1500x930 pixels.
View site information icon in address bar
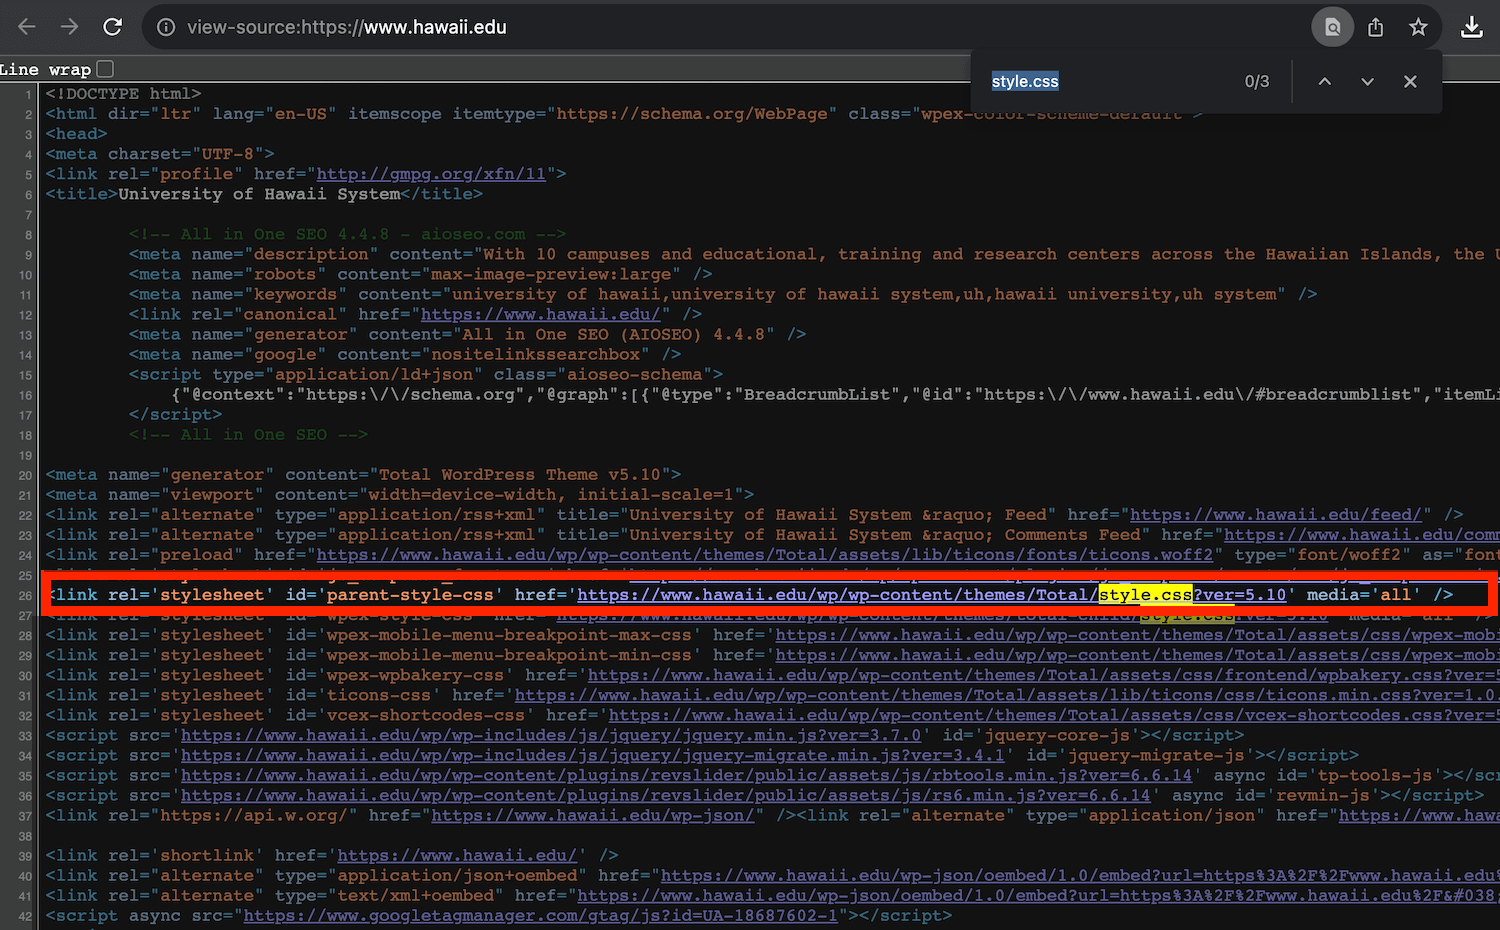click(166, 27)
